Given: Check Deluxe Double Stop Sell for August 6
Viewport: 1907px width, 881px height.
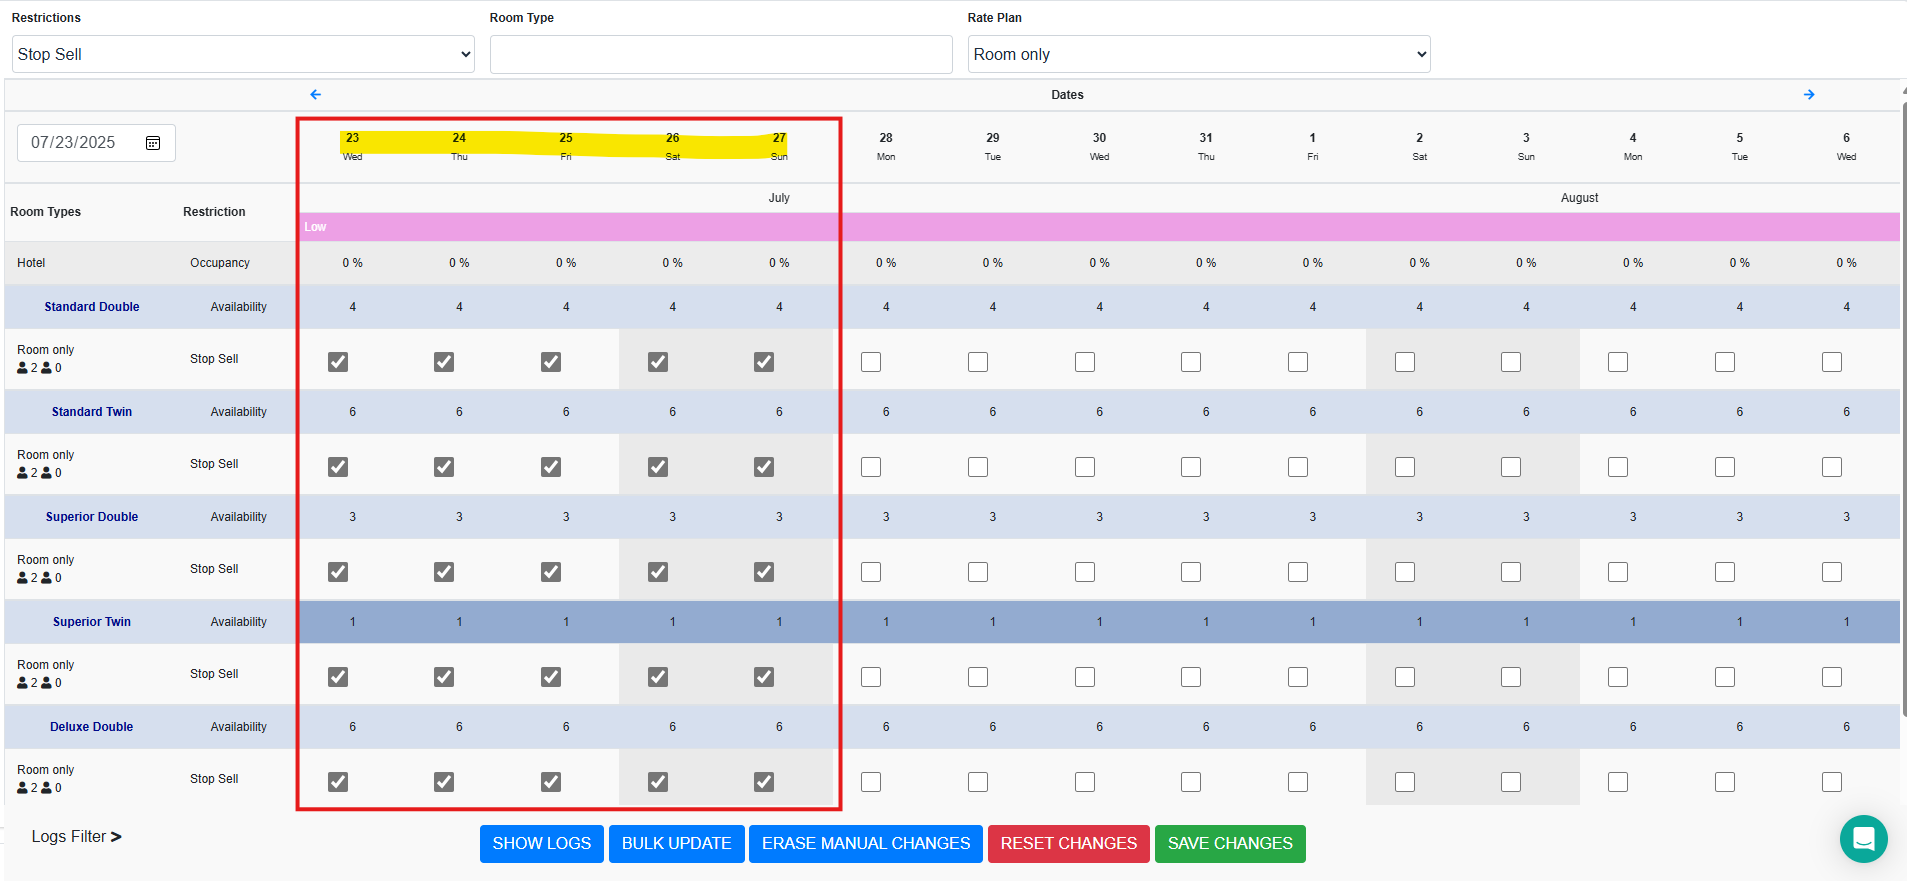Looking at the screenshot, I should click(x=1831, y=782).
